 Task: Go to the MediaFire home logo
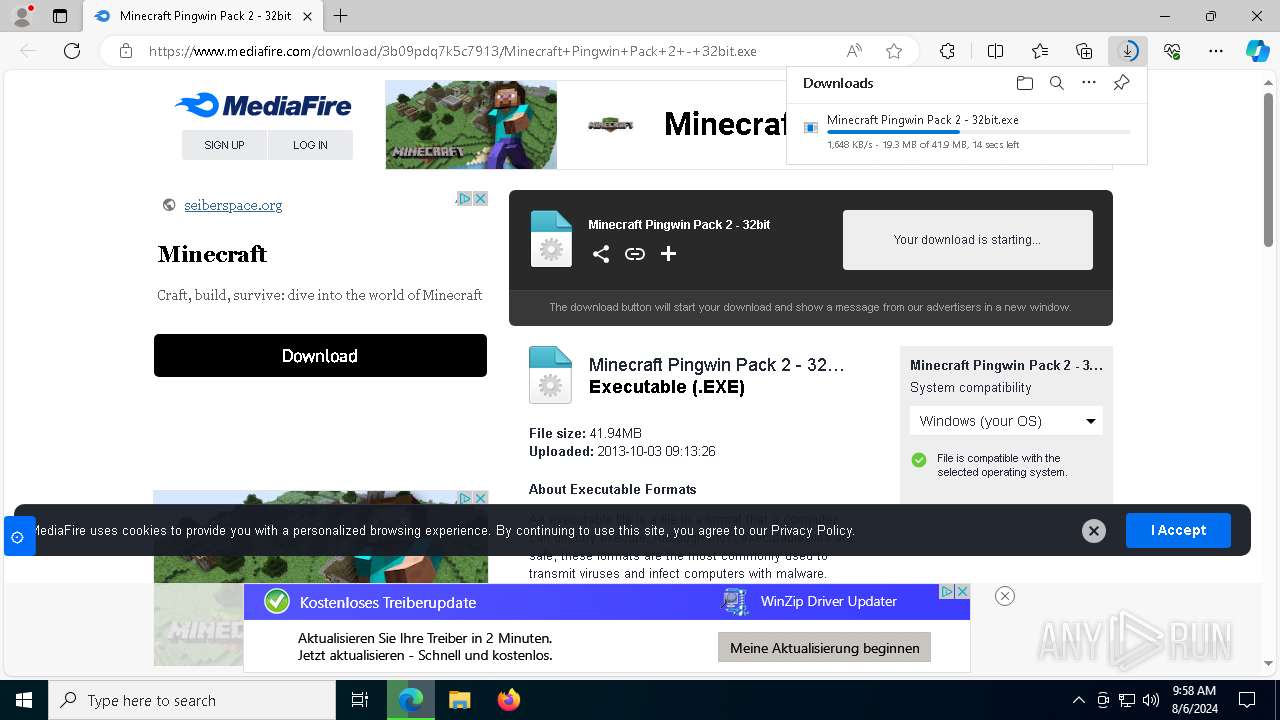(x=263, y=105)
